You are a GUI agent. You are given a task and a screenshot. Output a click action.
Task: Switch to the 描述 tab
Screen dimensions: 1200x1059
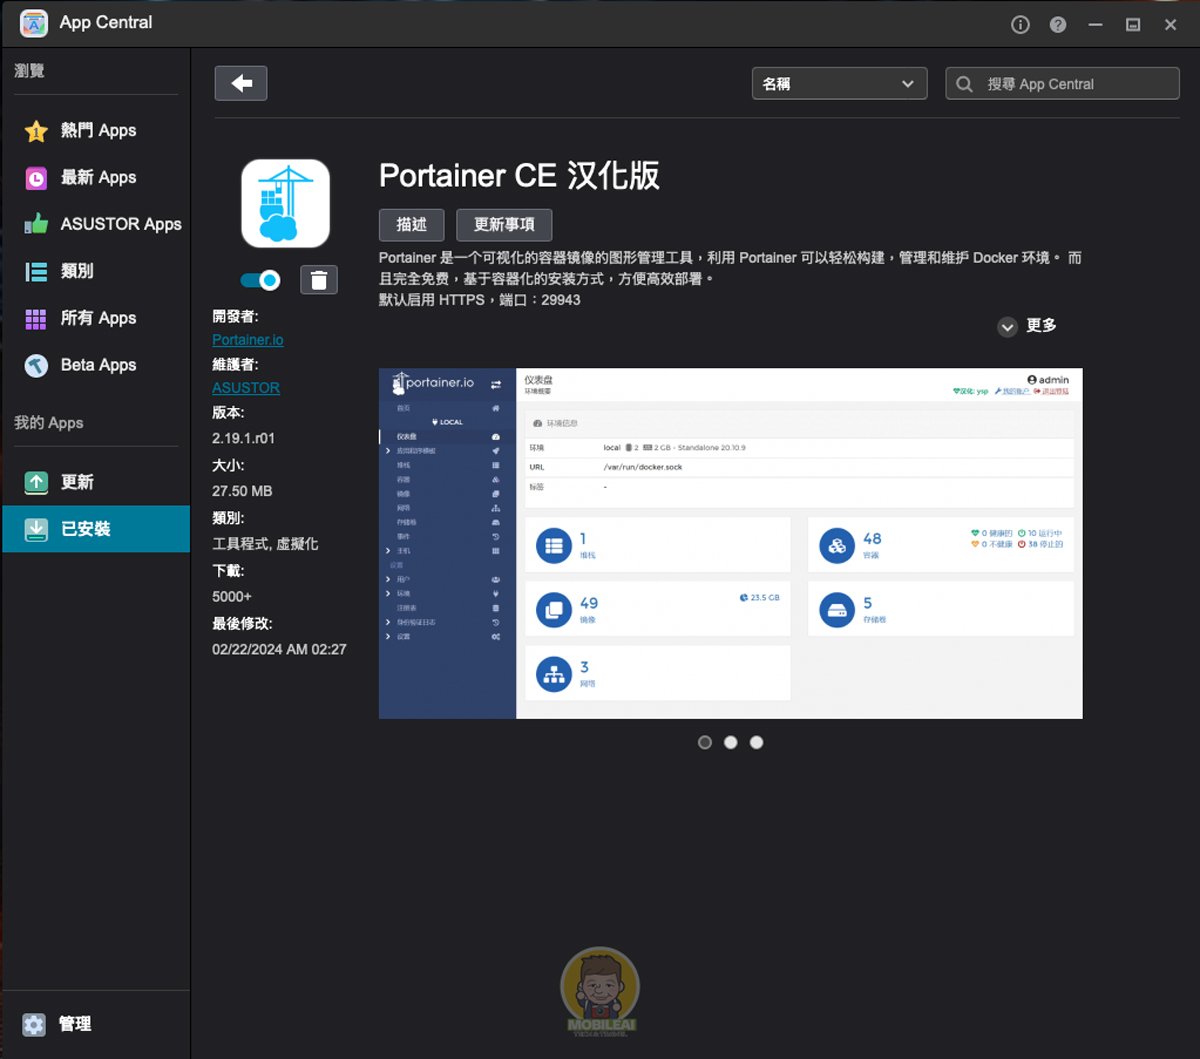tap(411, 225)
